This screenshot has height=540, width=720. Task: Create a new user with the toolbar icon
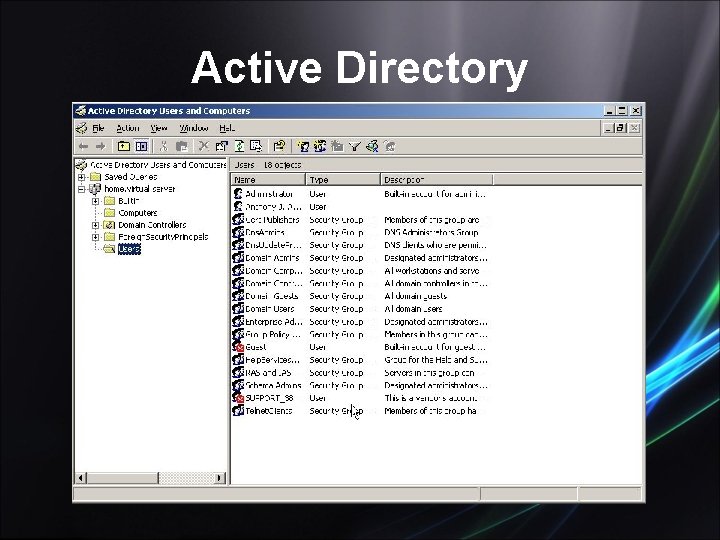[303, 146]
